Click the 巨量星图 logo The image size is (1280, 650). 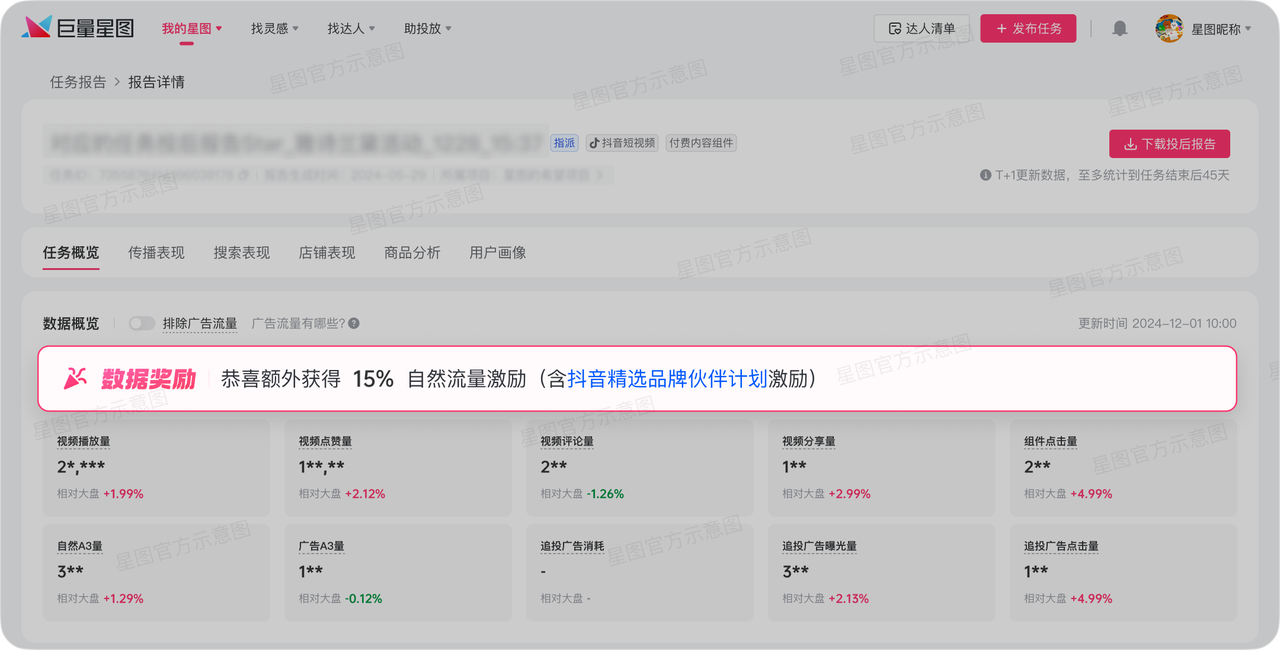click(78, 28)
